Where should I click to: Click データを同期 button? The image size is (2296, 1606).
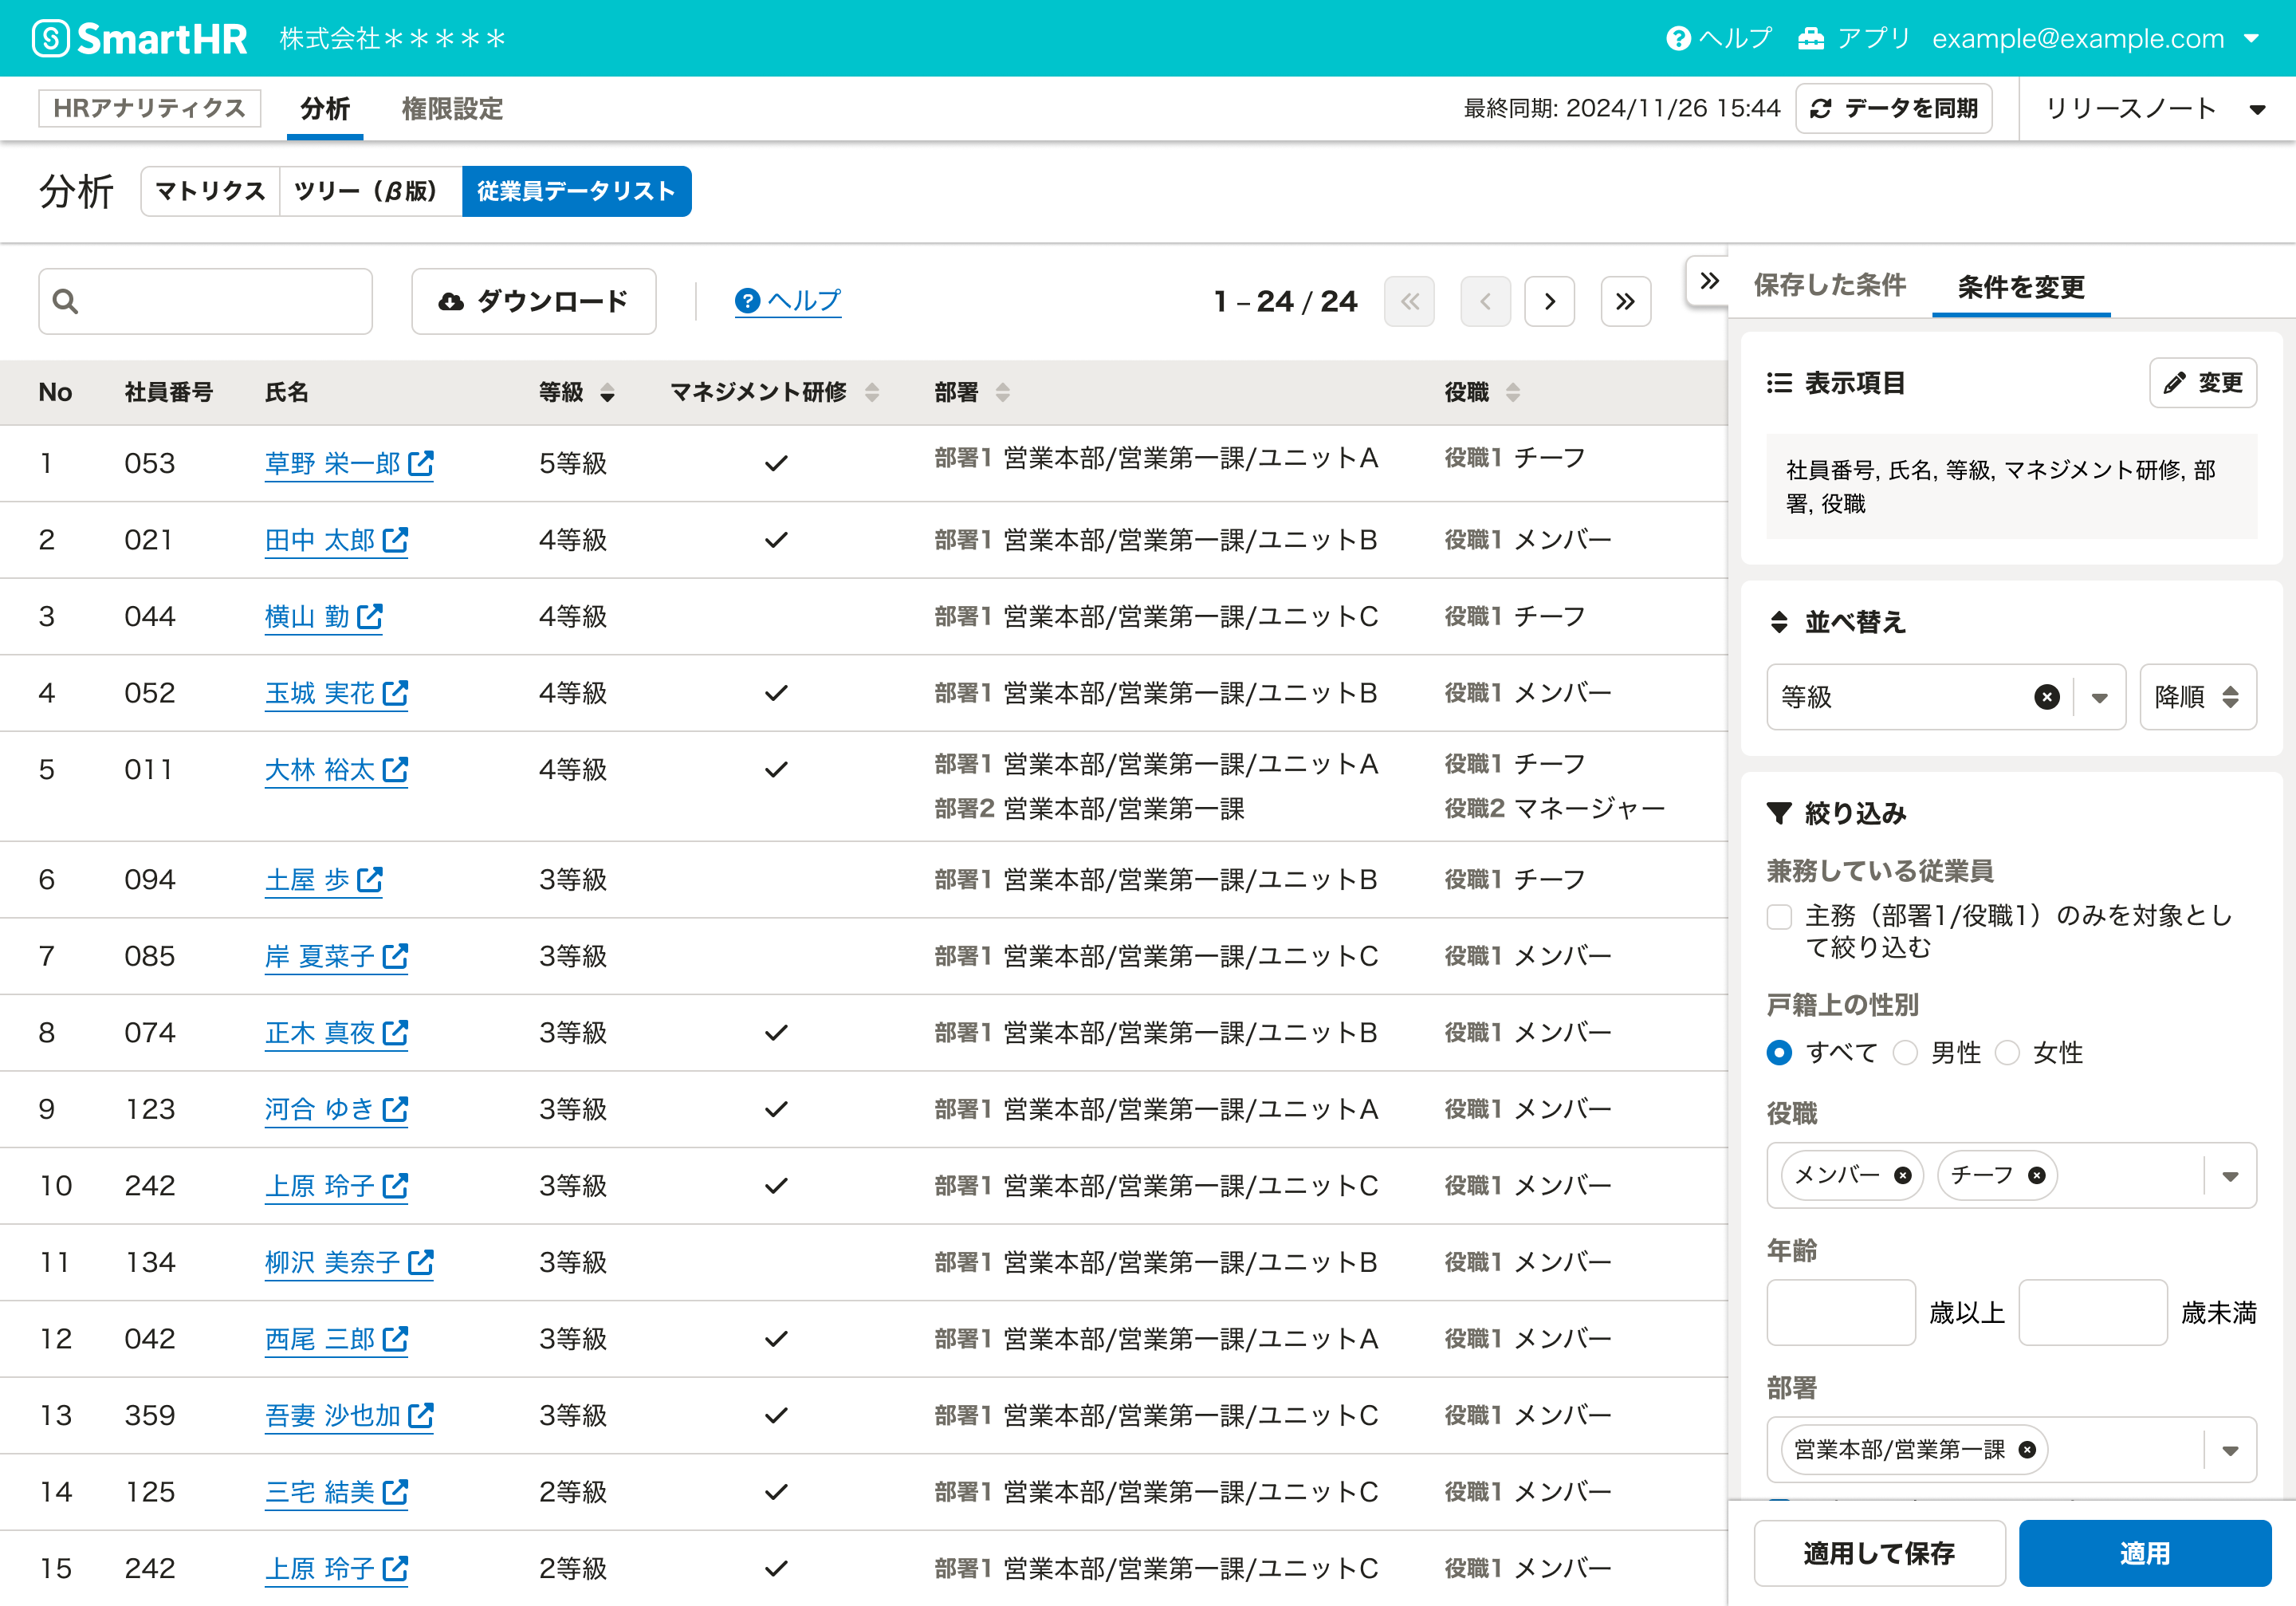1893,108
